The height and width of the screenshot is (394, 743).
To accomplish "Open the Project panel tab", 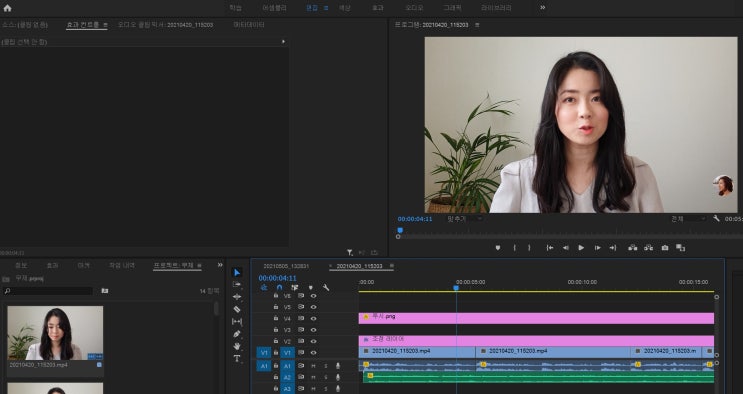I will click(173, 265).
